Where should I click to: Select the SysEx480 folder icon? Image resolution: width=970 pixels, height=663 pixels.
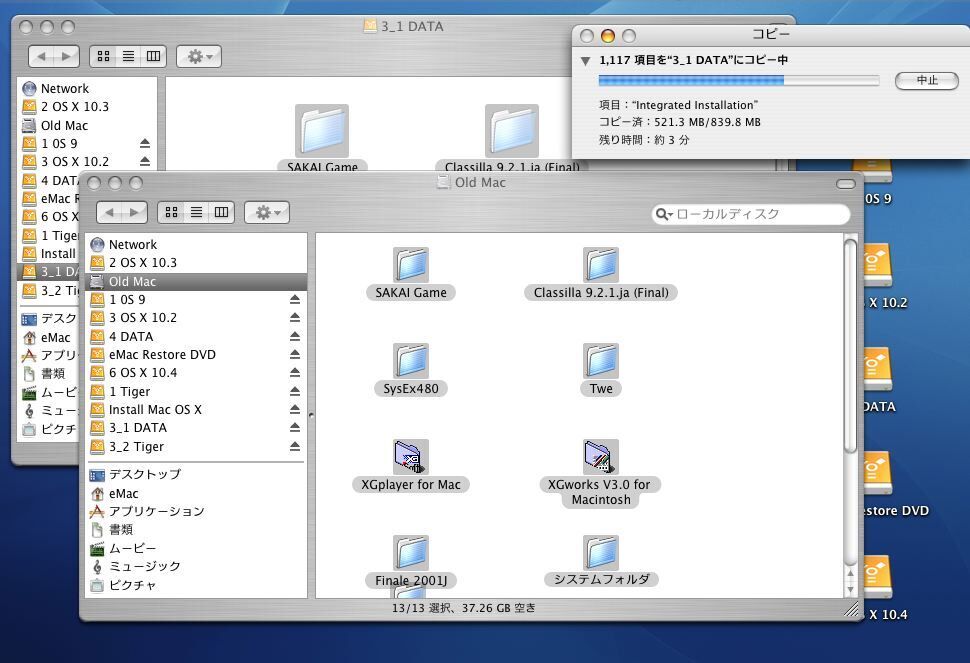click(410, 361)
